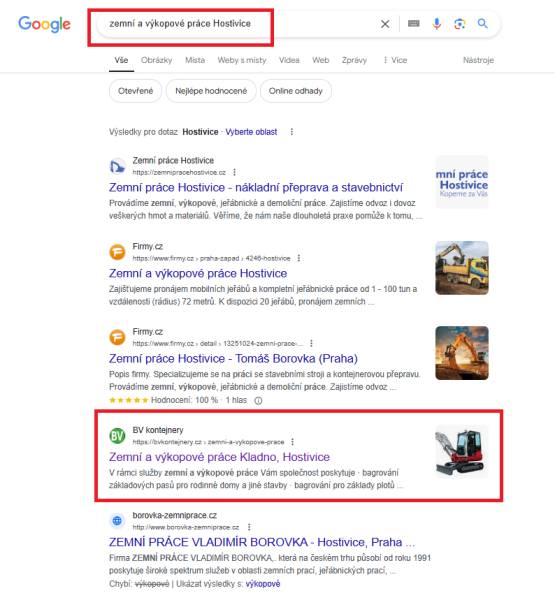Toggle the Nejlépe hodnocené filter chip

click(x=211, y=91)
